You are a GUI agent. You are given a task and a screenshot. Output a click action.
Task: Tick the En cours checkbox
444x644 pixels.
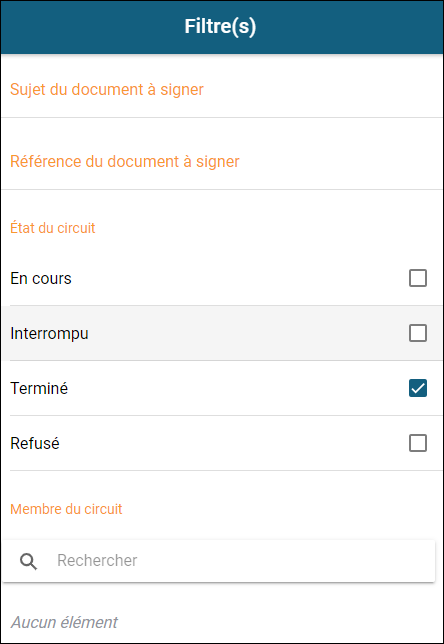[x=418, y=278]
